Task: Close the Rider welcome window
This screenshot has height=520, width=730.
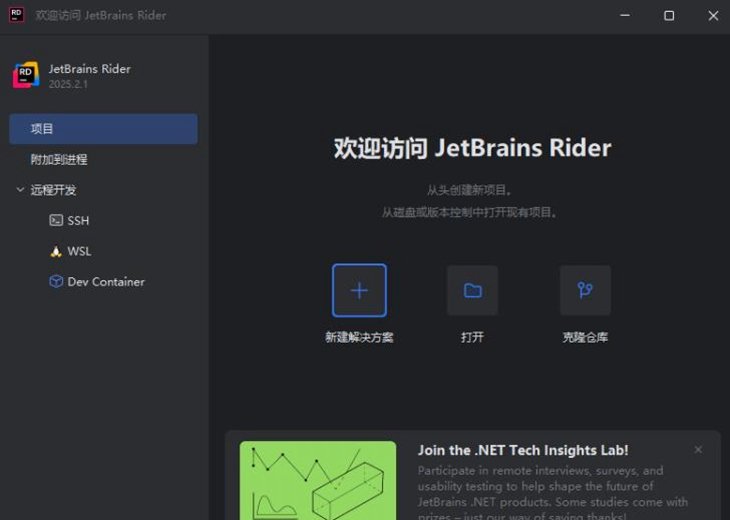Action: pos(713,15)
